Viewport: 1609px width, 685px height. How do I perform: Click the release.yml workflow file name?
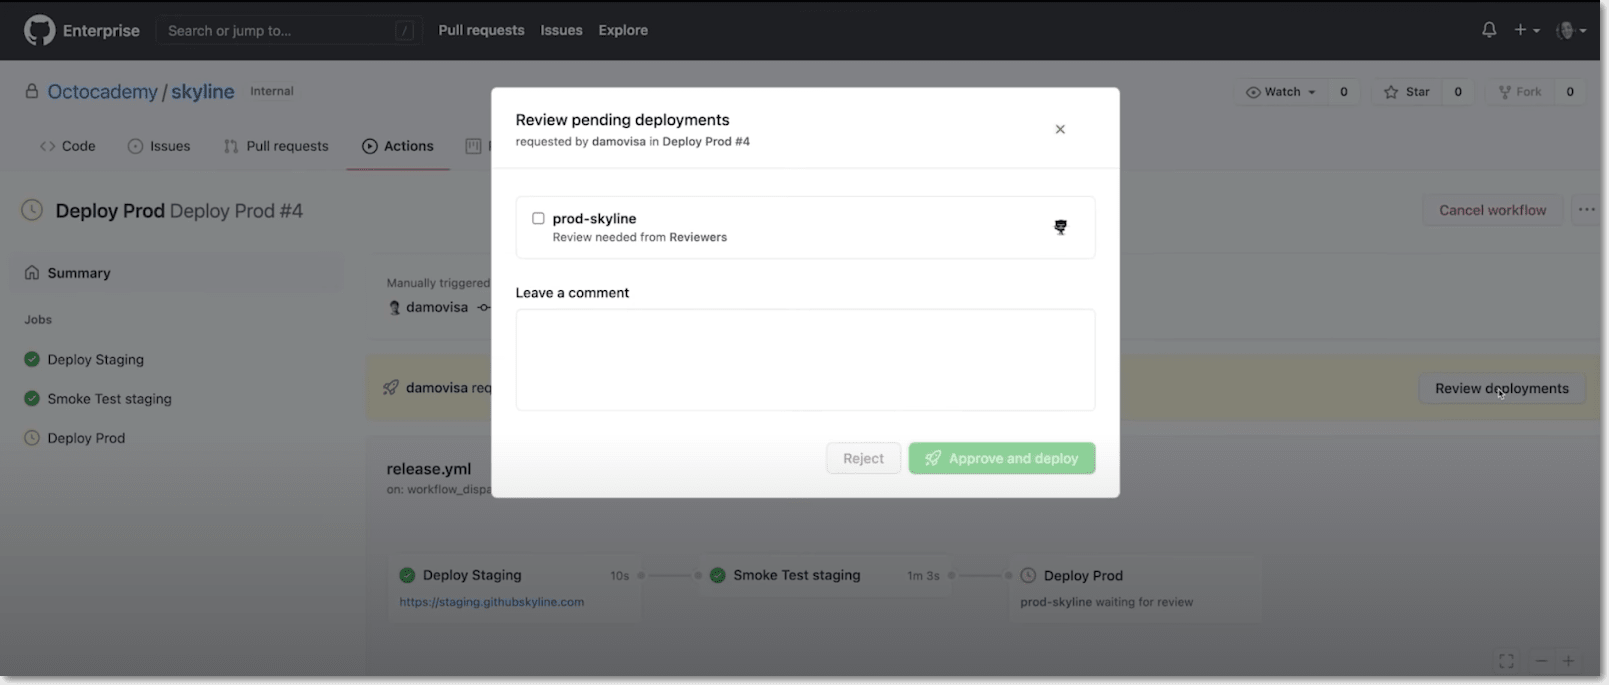429,469
